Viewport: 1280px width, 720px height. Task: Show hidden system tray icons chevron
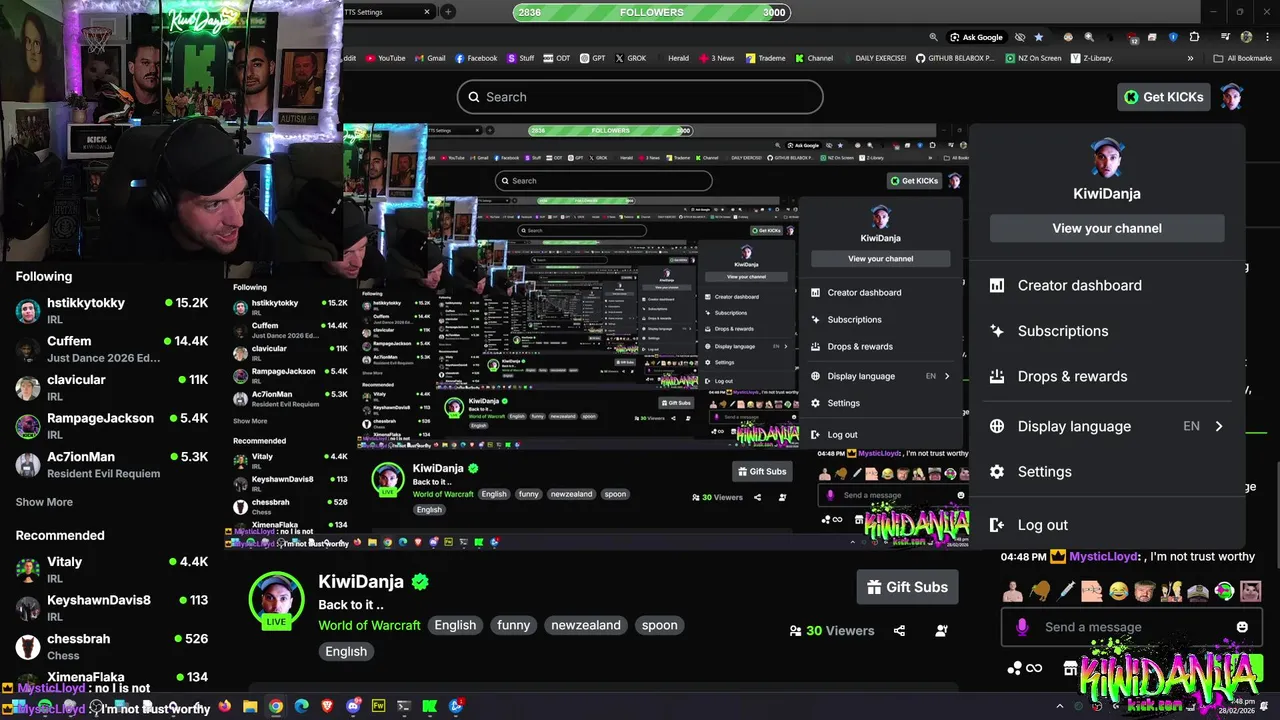pyautogui.click(x=1060, y=706)
